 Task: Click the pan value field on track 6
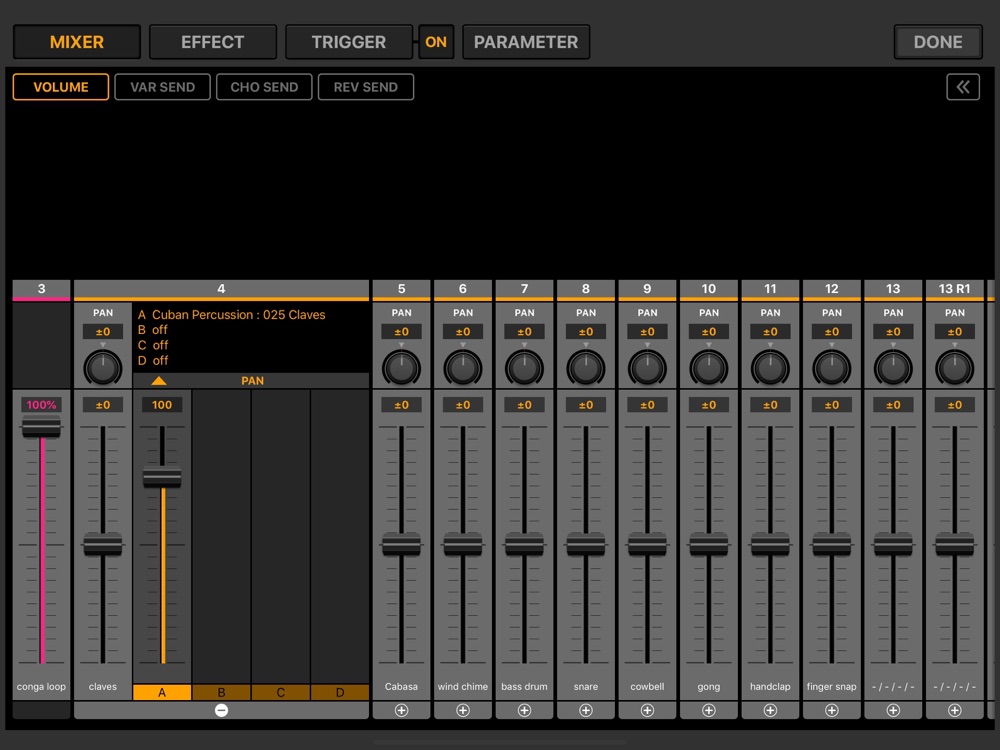(x=463, y=332)
